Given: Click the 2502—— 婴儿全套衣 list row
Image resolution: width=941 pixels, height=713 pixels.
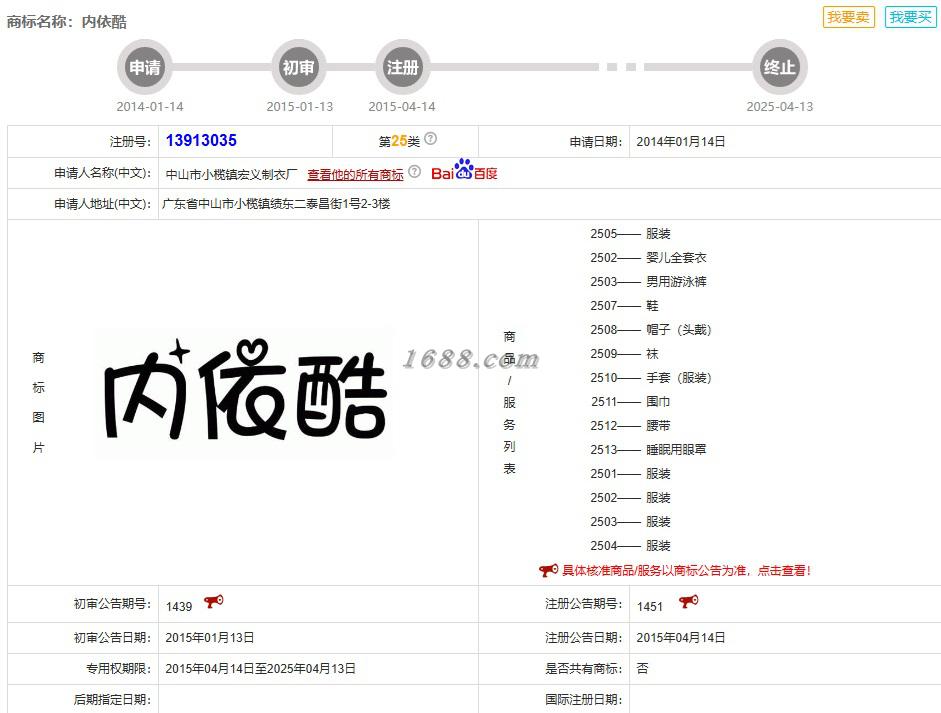Looking at the screenshot, I should point(648,257).
